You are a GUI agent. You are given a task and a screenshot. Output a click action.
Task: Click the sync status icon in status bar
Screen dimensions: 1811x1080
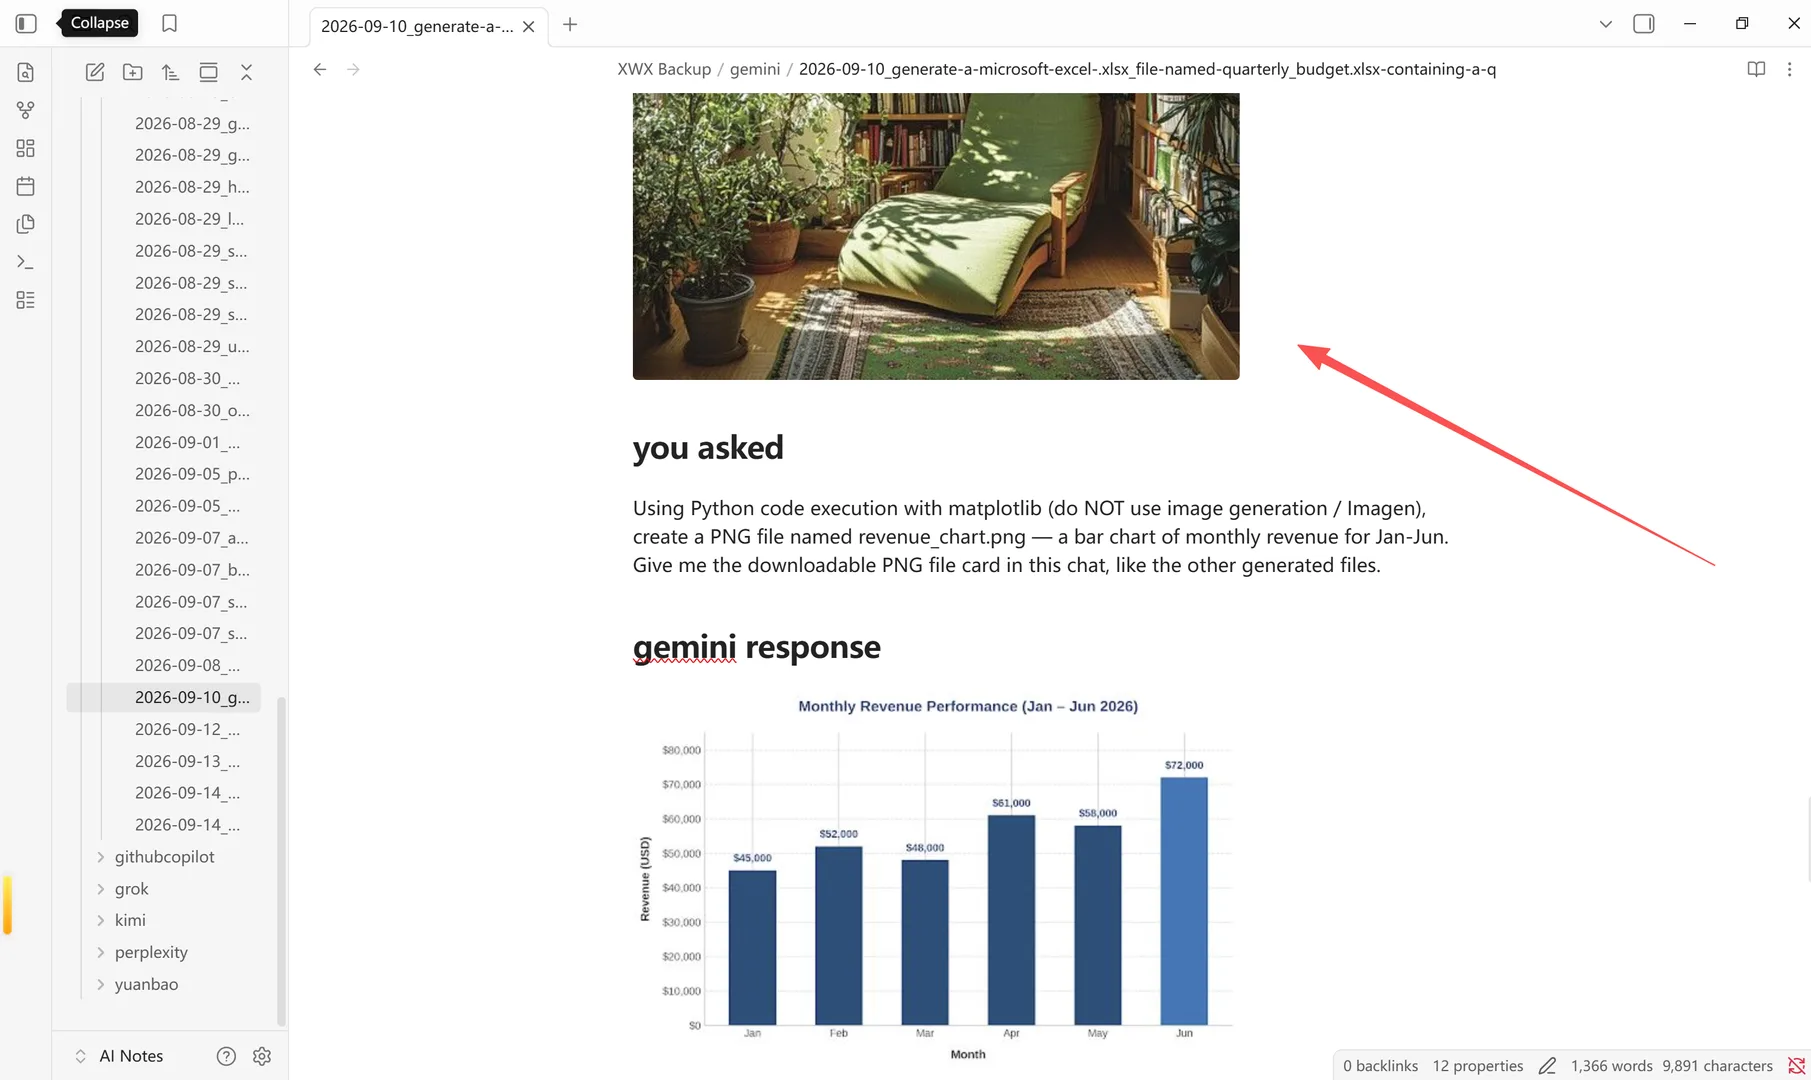pos(1796,1066)
